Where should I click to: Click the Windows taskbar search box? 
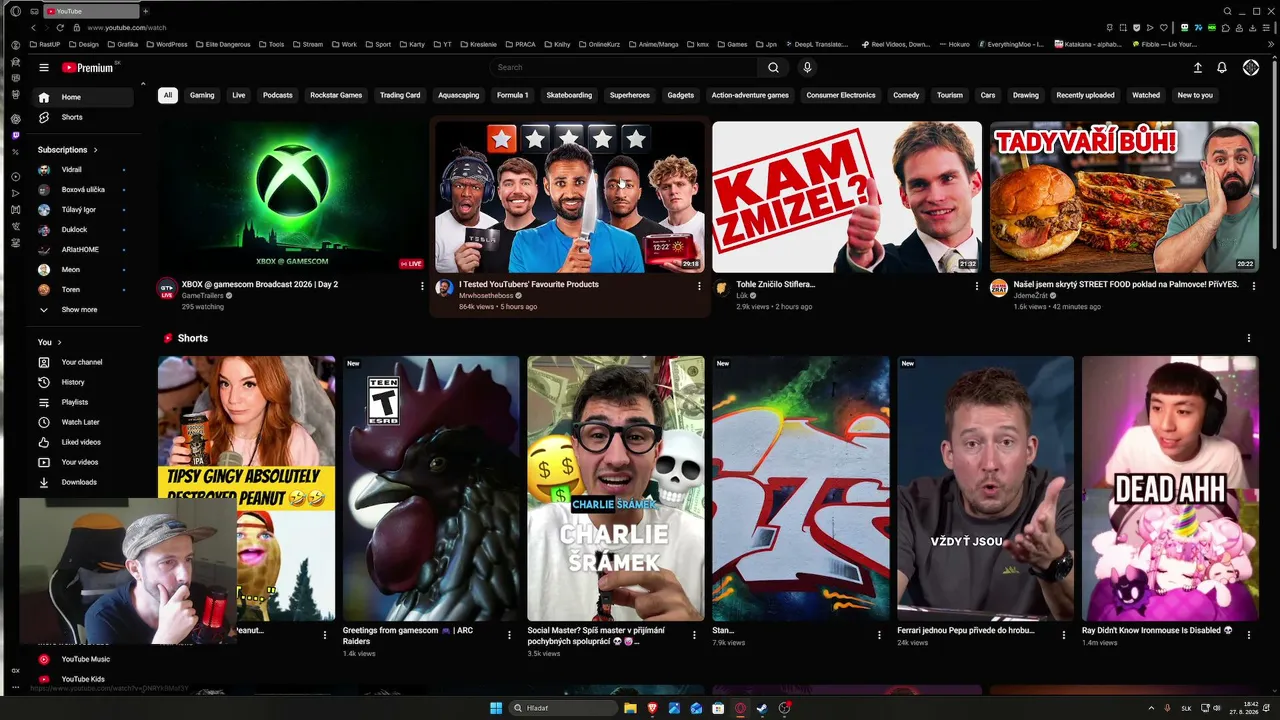click(563, 708)
